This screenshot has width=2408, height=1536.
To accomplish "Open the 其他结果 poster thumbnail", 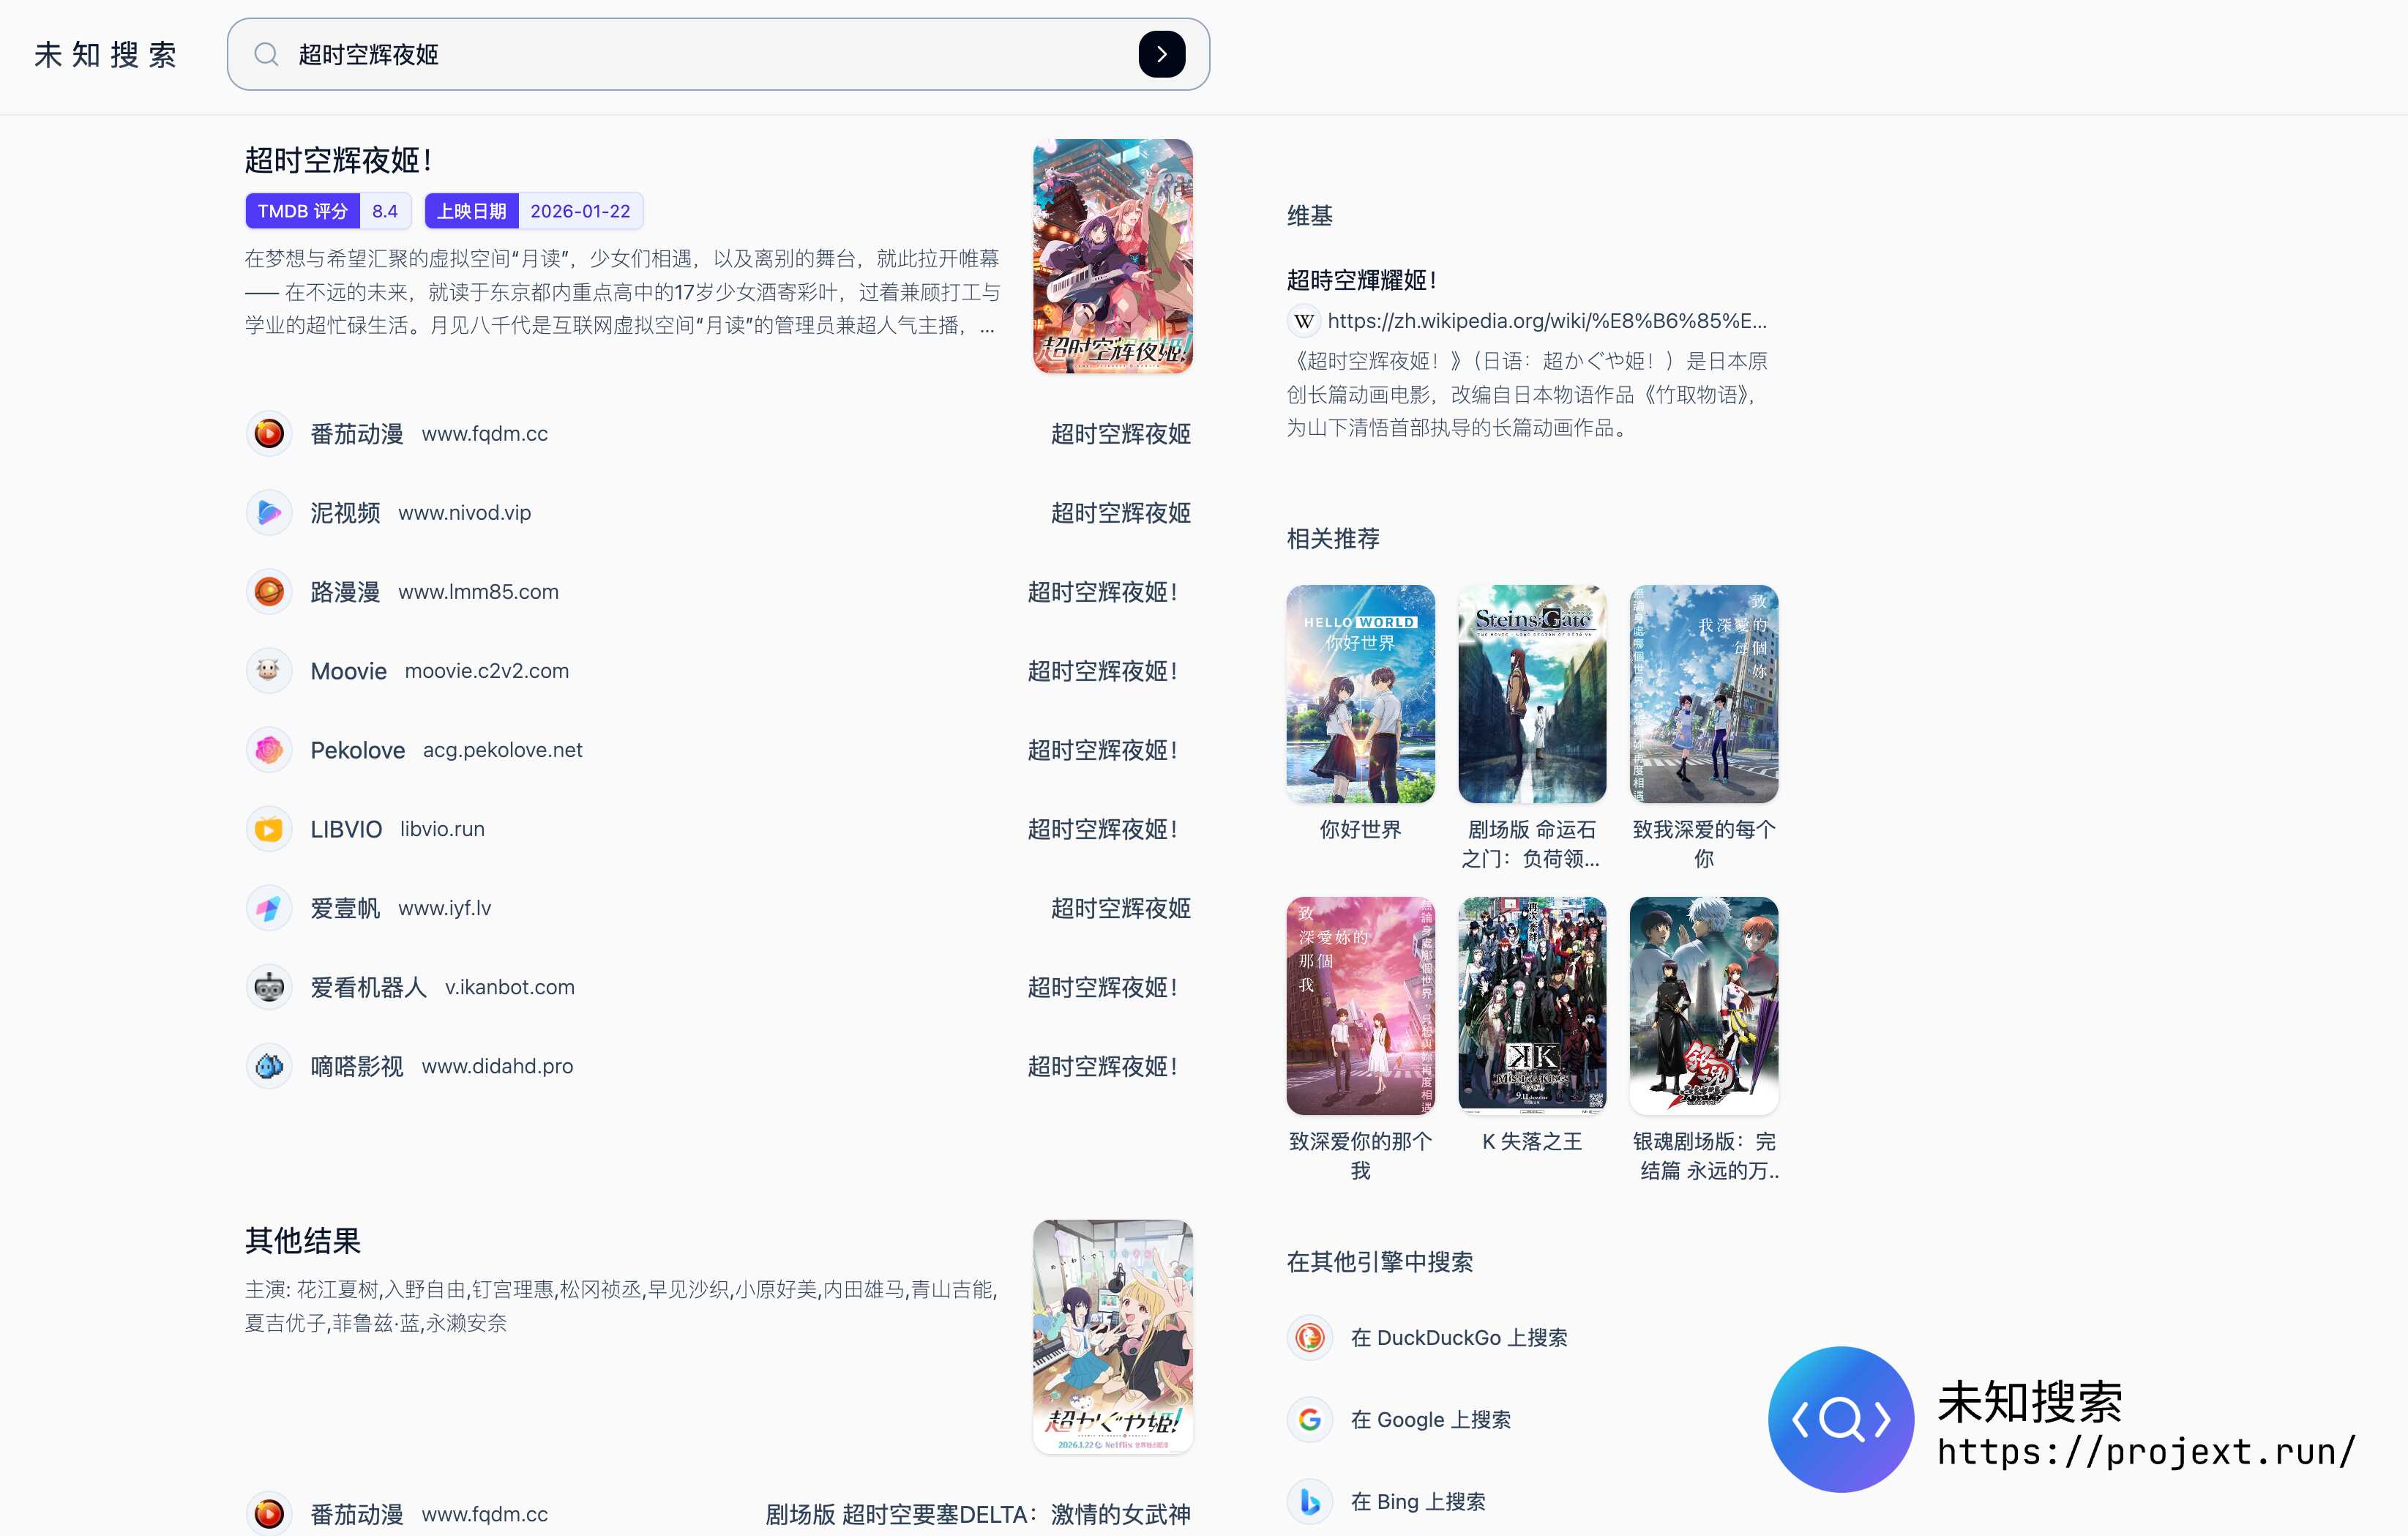I will tap(1113, 1337).
